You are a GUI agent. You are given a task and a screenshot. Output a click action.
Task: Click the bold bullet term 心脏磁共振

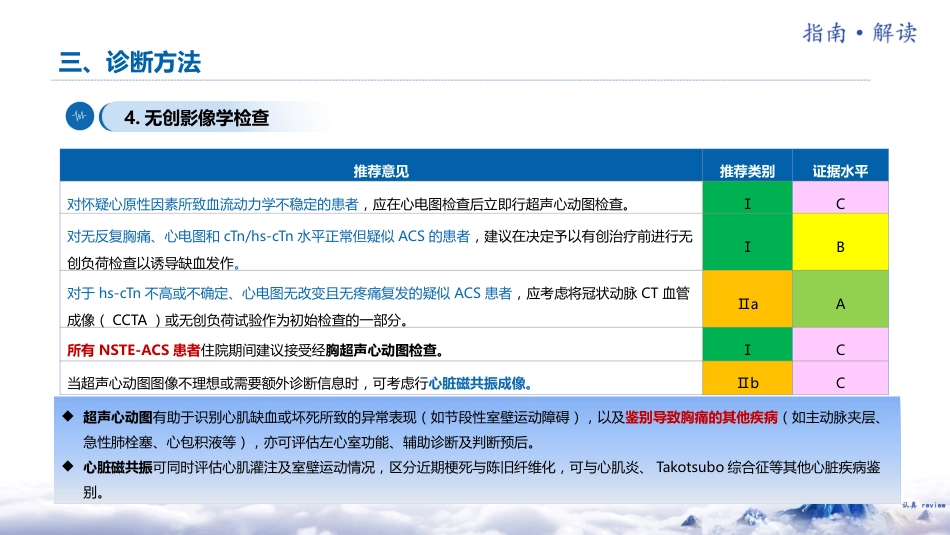[x=118, y=467]
